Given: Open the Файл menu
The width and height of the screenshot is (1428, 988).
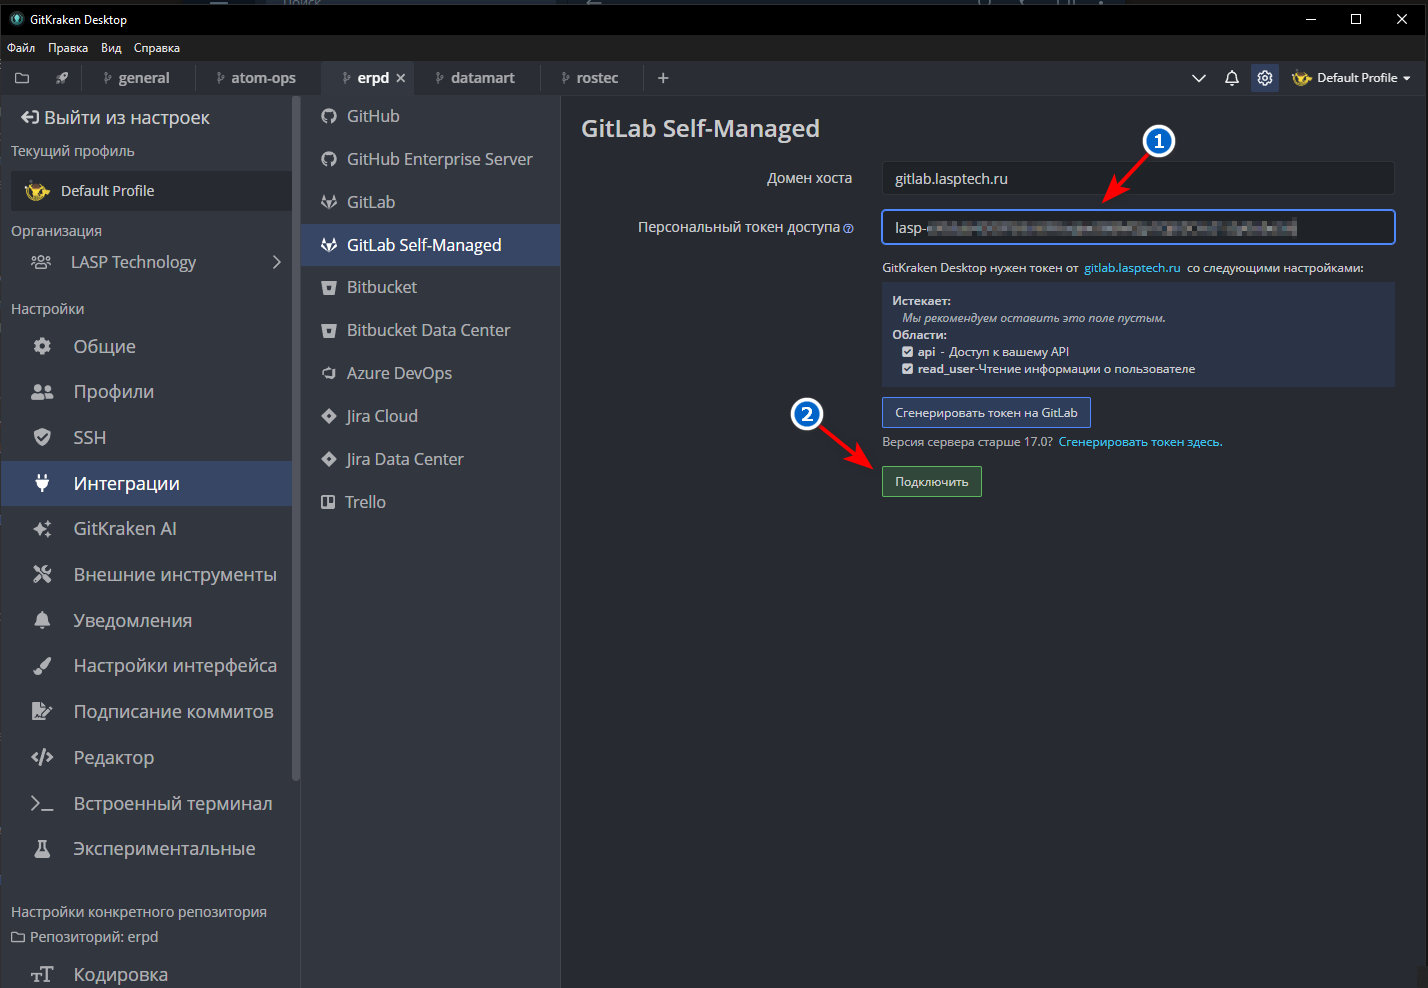Looking at the screenshot, I should pyautogui.click(x=21, y=48).
